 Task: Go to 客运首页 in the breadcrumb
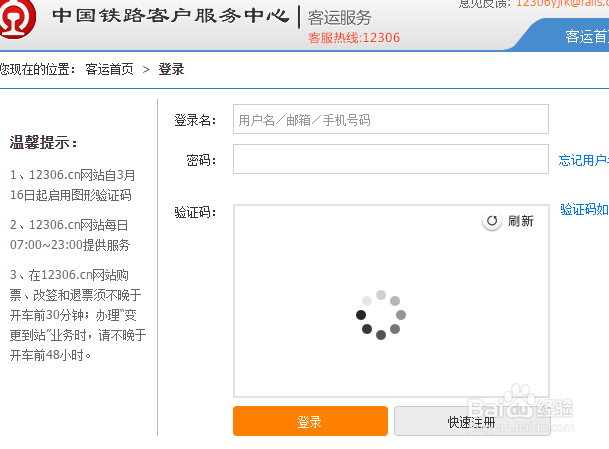[x=110, y=69]
